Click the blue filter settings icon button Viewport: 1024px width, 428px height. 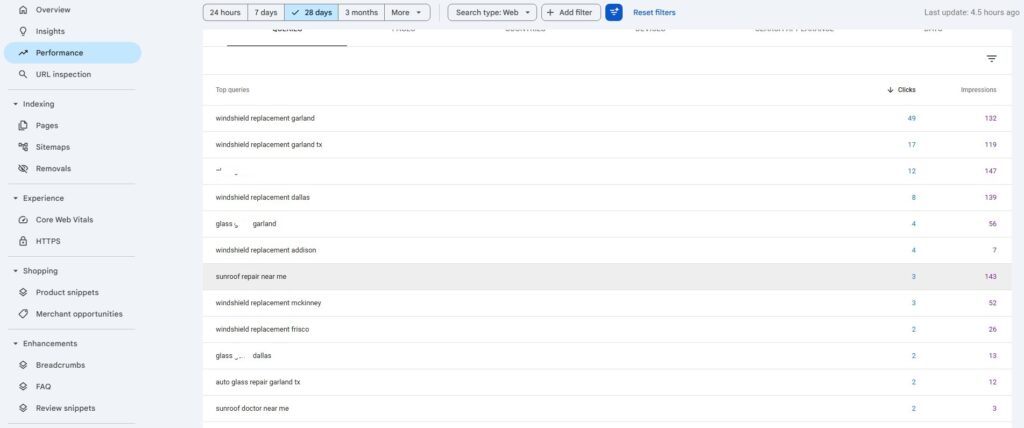point(614,12)
